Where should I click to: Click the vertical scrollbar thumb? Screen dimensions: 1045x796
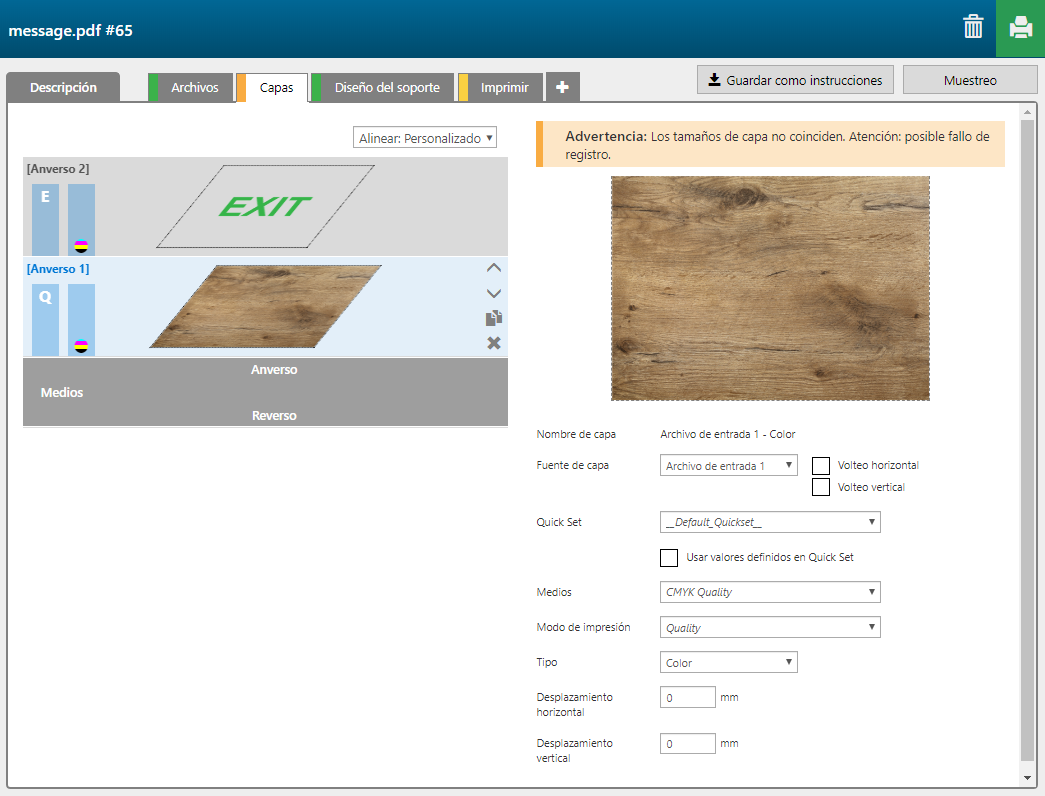[x=1027, y=440]
